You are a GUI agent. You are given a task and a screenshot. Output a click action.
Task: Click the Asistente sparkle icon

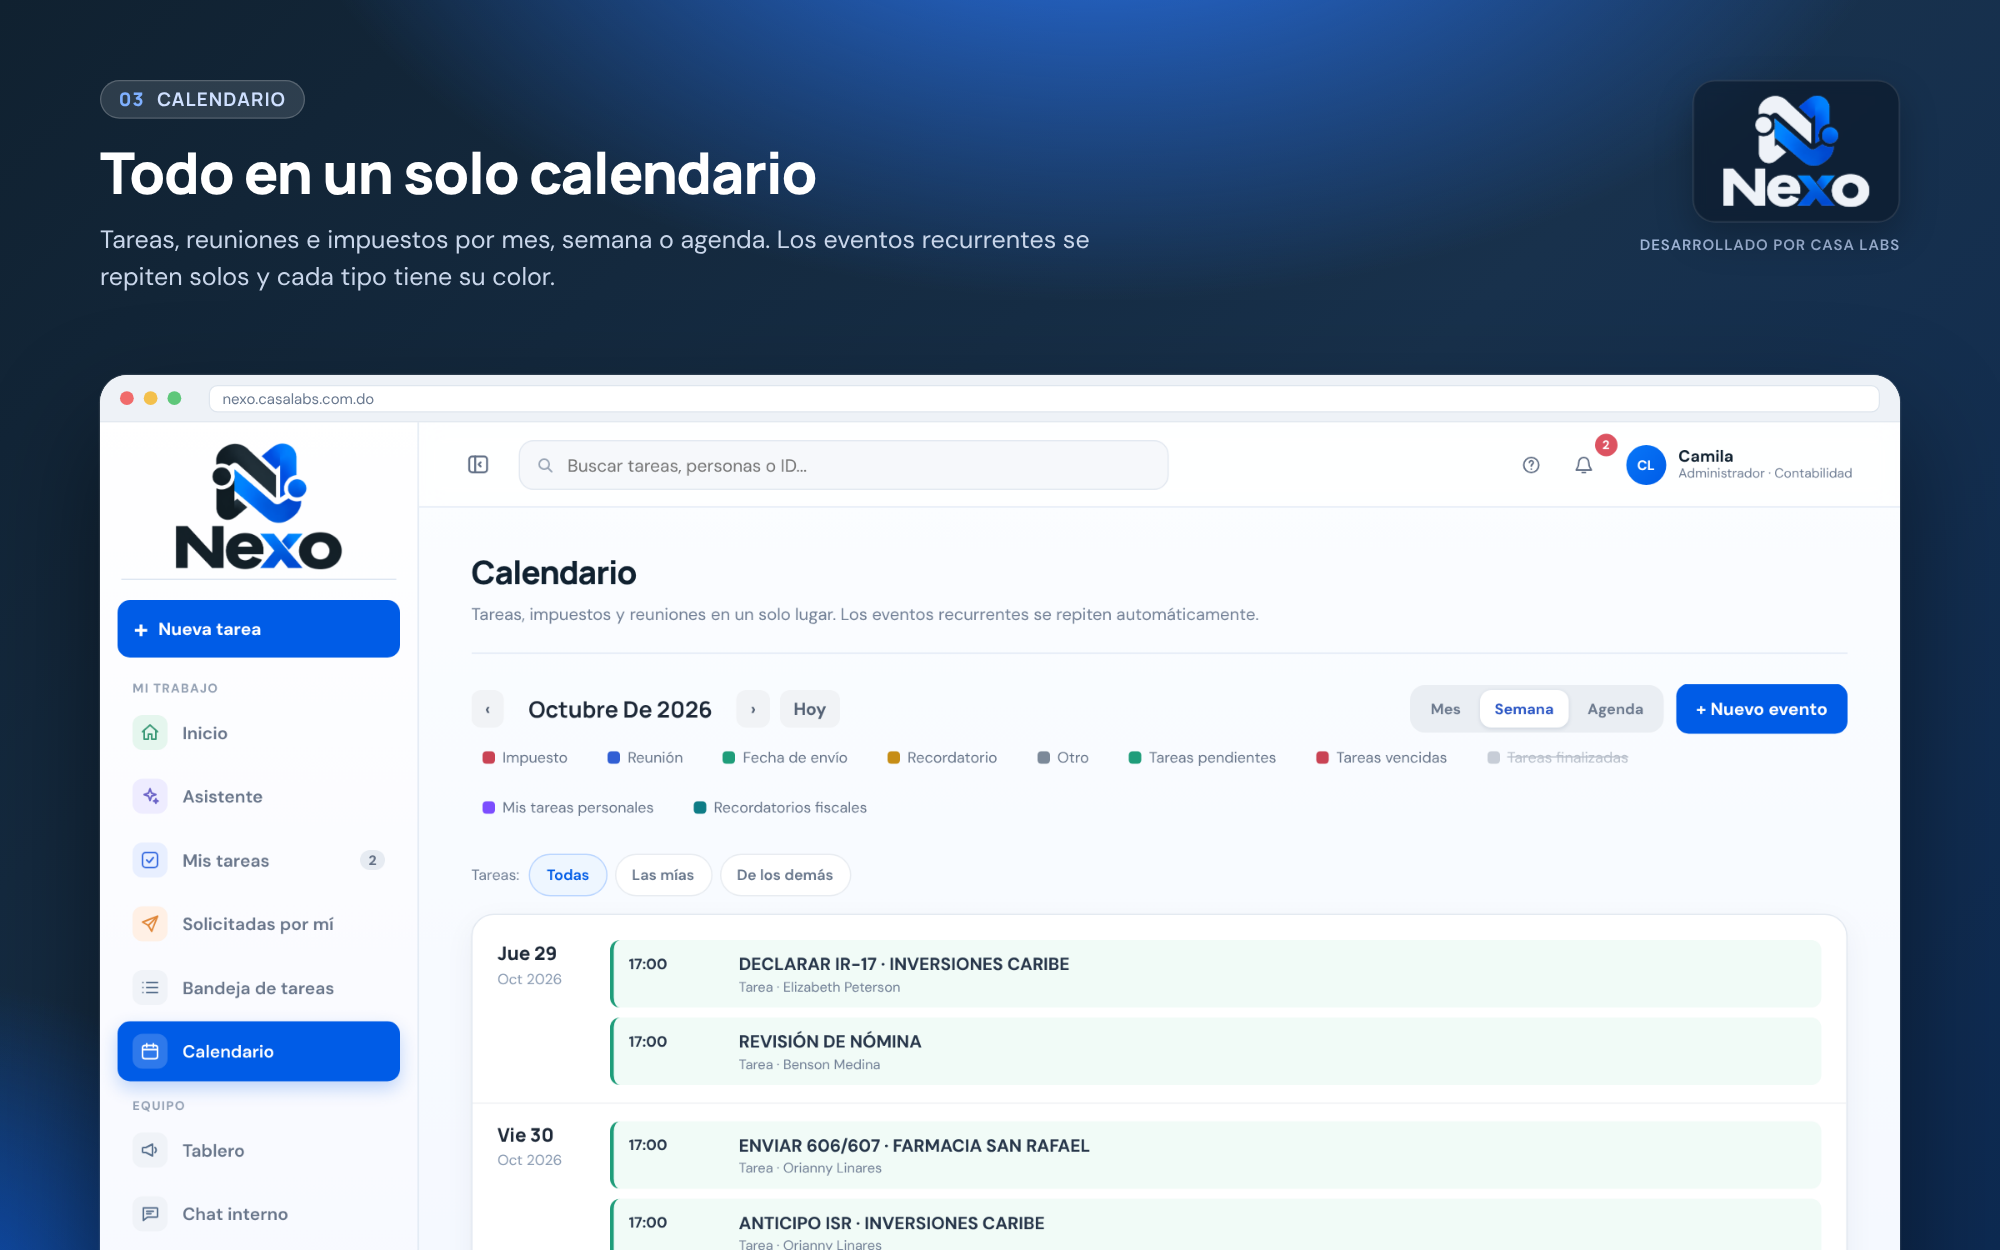[150, 796]
